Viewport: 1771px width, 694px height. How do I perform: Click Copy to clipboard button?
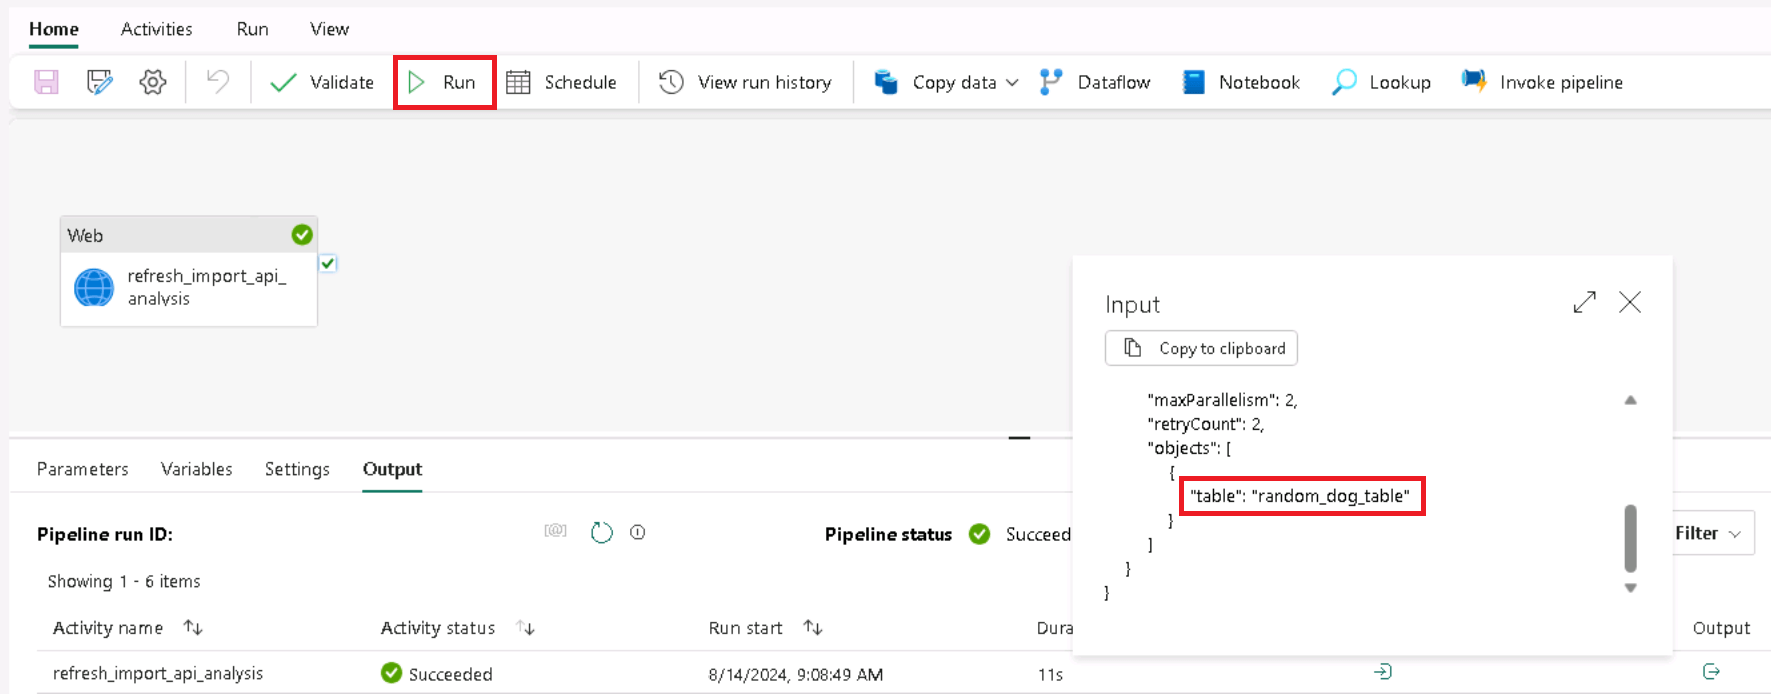pos(1201,348)
